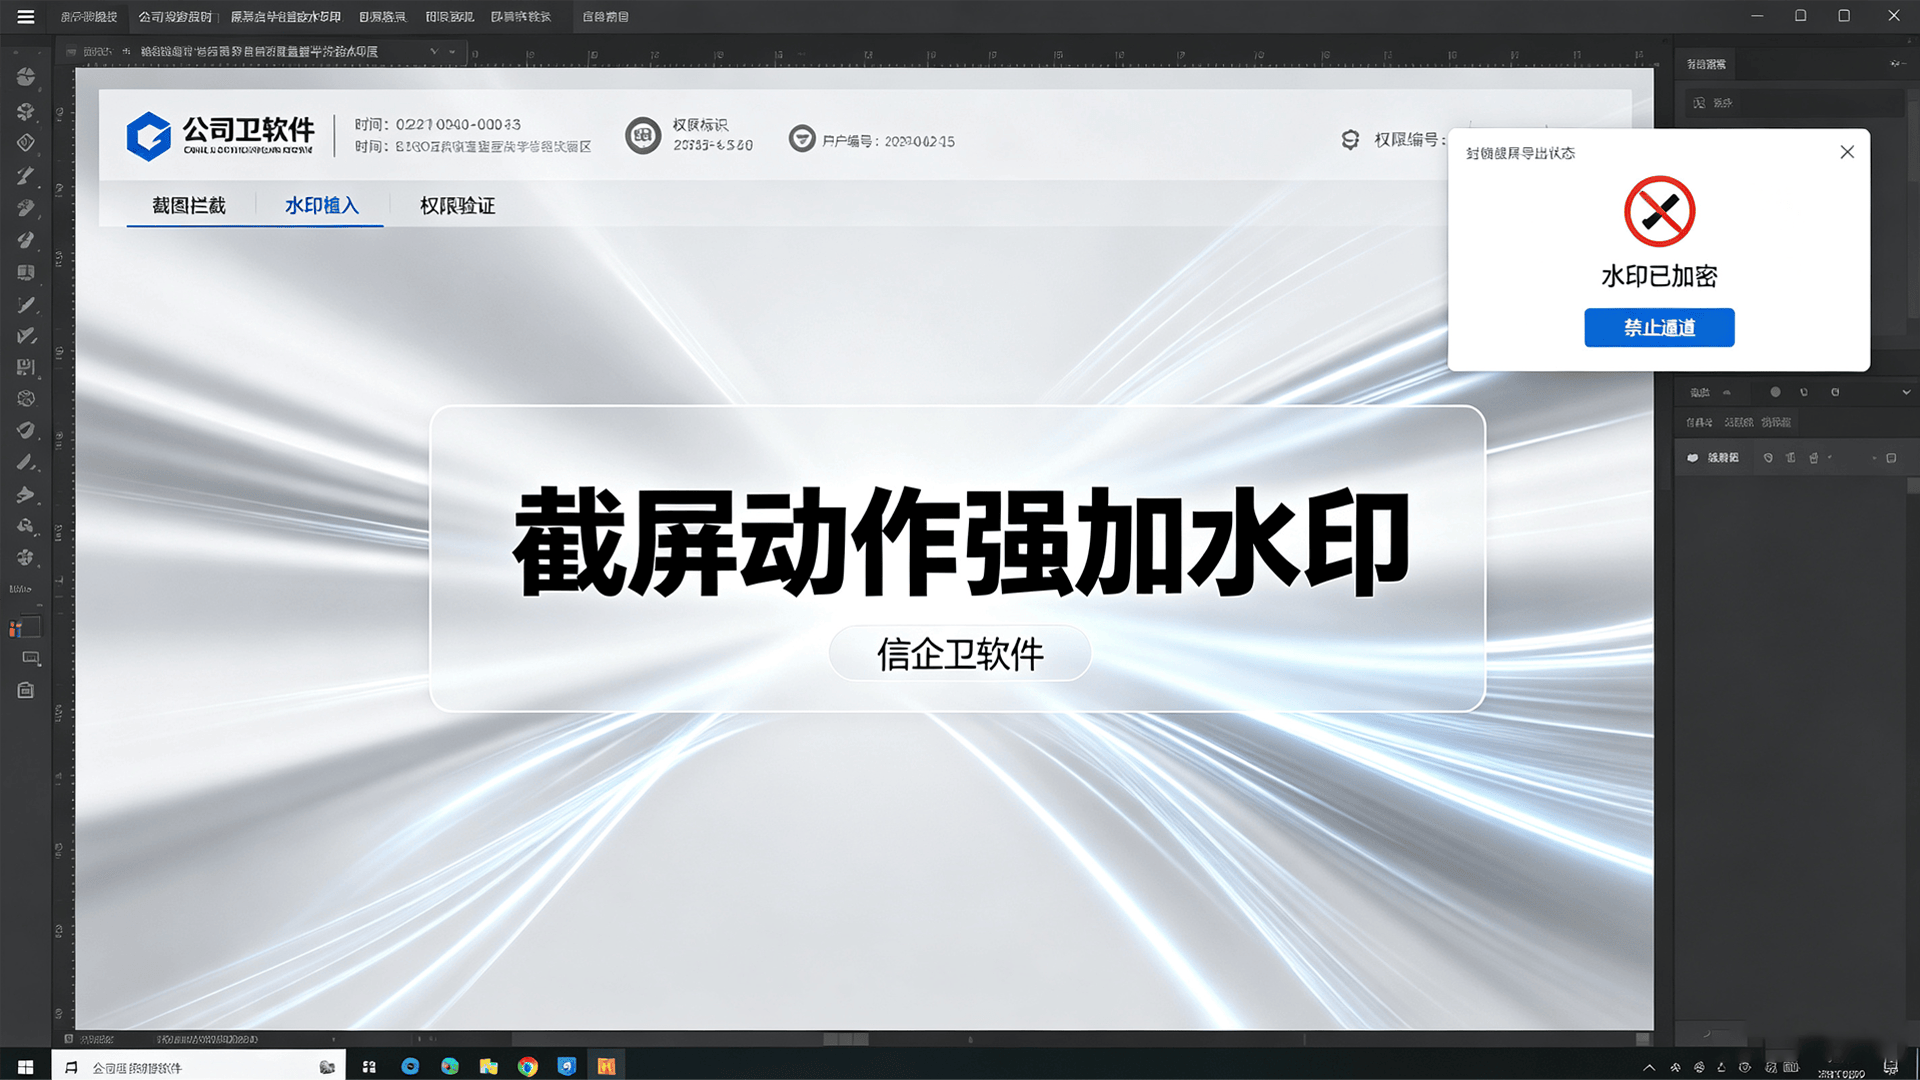Show hidden system tray icons chevron
Image resolution: width=1920 pixels, height=1080 pixels.
(1649, 1068)
